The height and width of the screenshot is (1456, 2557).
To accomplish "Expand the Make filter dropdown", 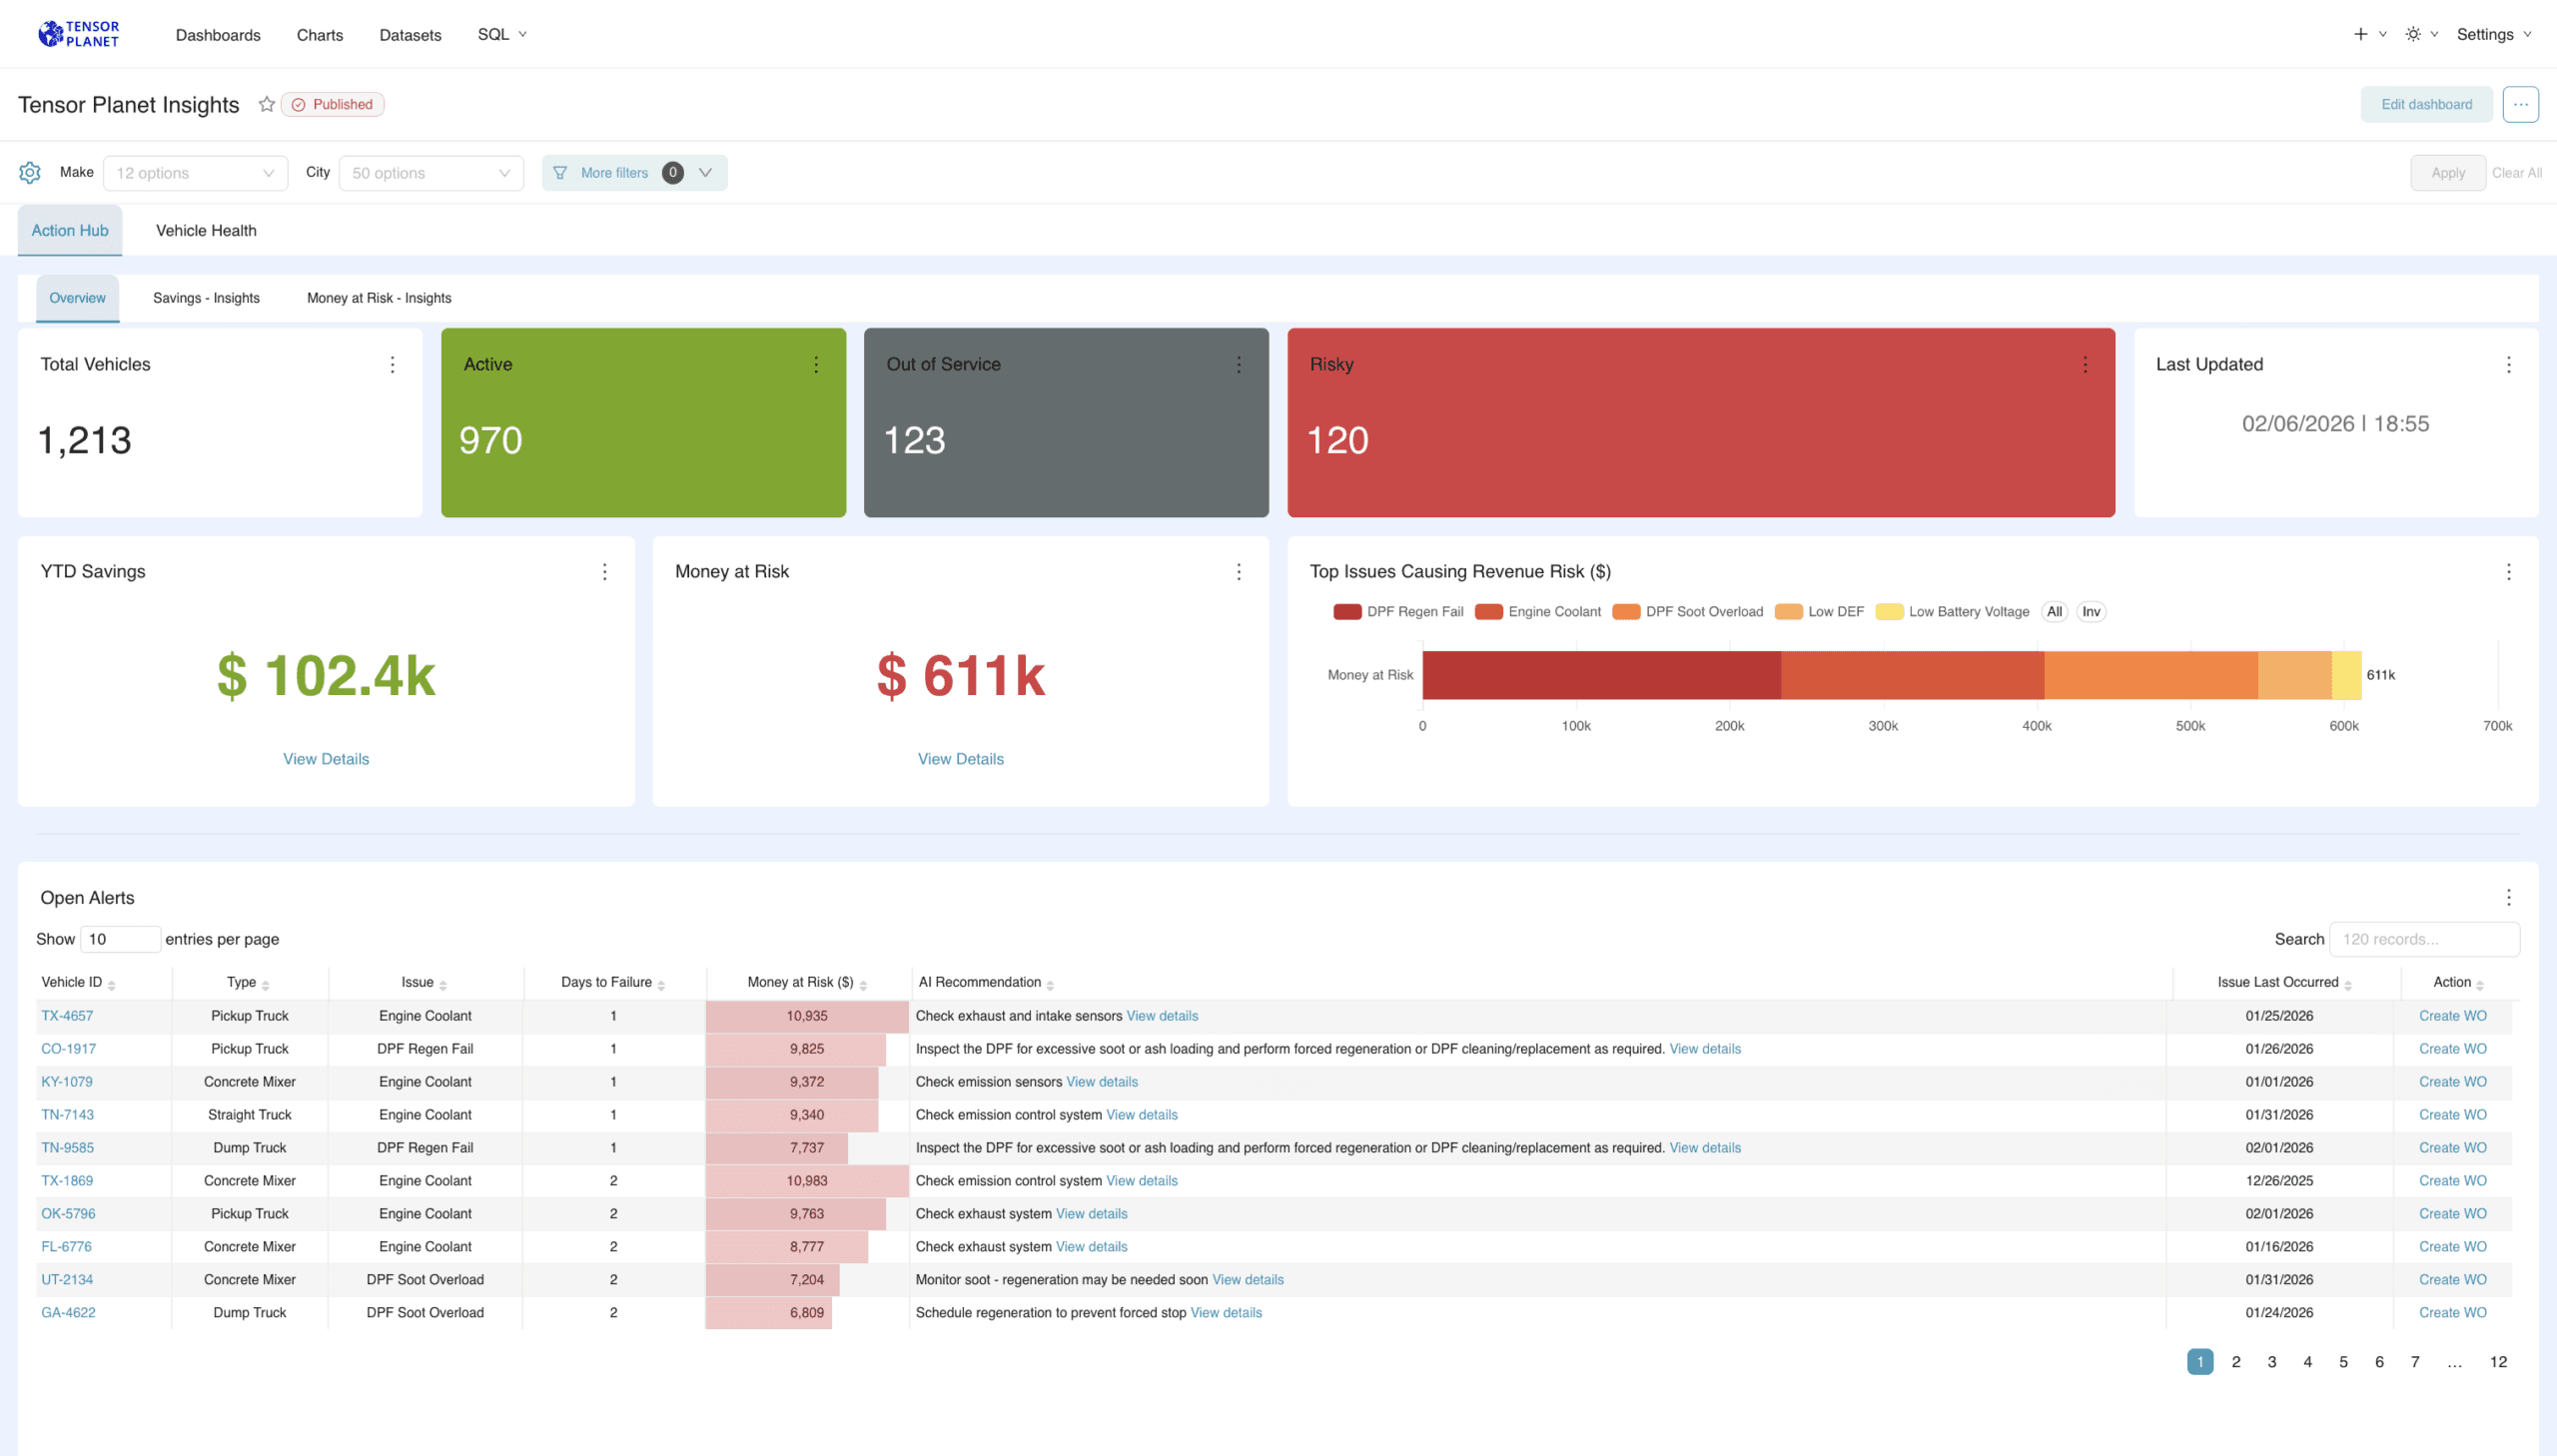I will point(195,173).
